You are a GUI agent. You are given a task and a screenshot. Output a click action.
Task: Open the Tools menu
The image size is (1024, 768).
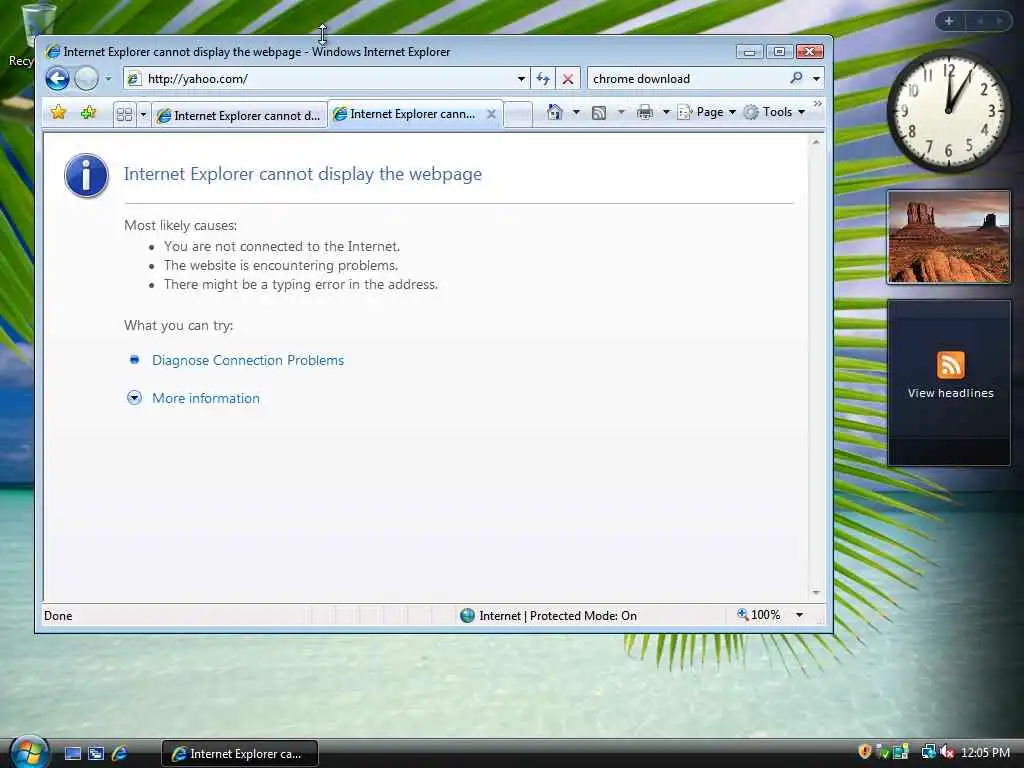click(775, 112)
